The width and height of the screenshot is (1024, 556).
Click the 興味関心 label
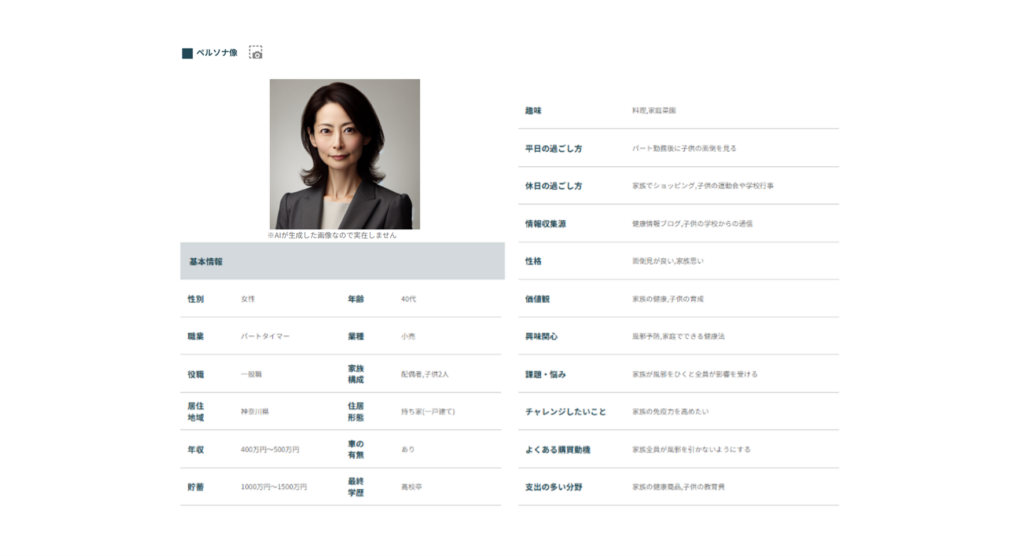coord(541,336)
